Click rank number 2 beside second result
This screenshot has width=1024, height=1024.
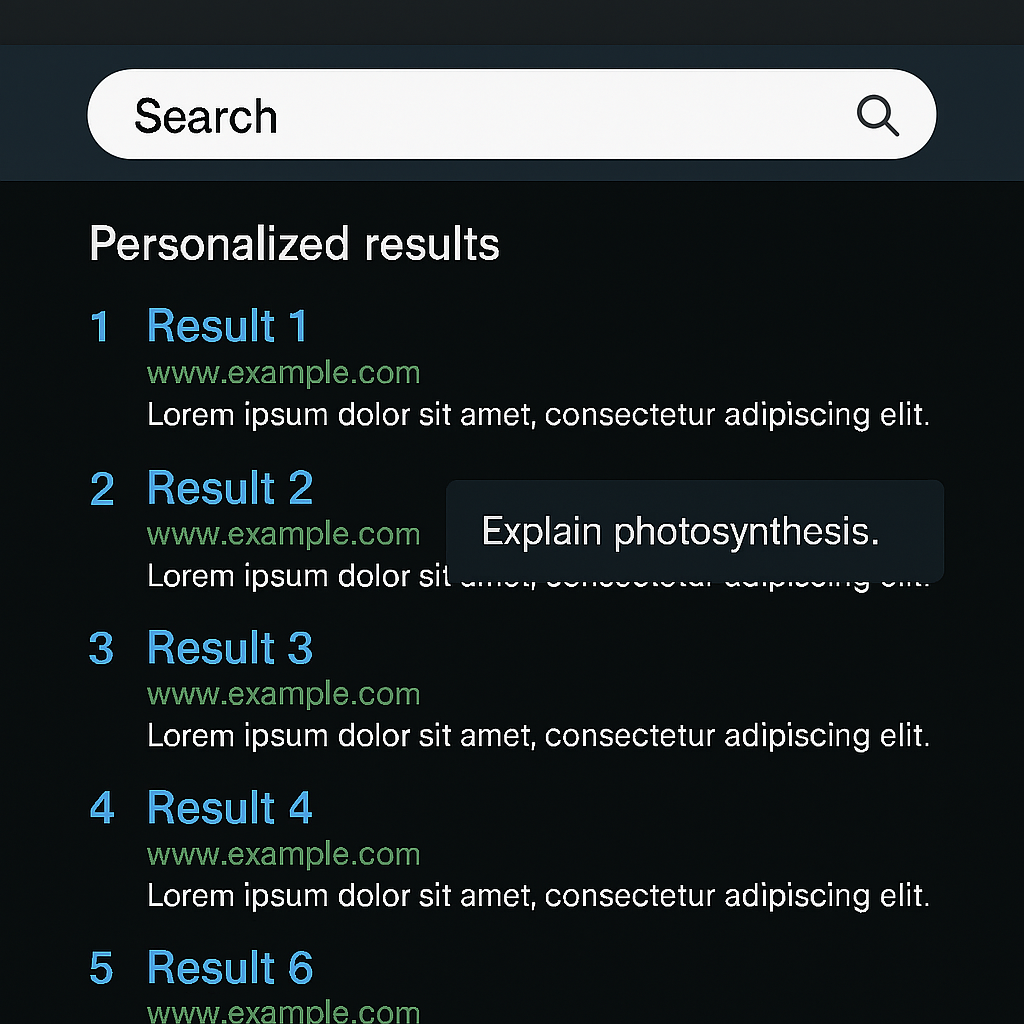[x=102, y=489]
